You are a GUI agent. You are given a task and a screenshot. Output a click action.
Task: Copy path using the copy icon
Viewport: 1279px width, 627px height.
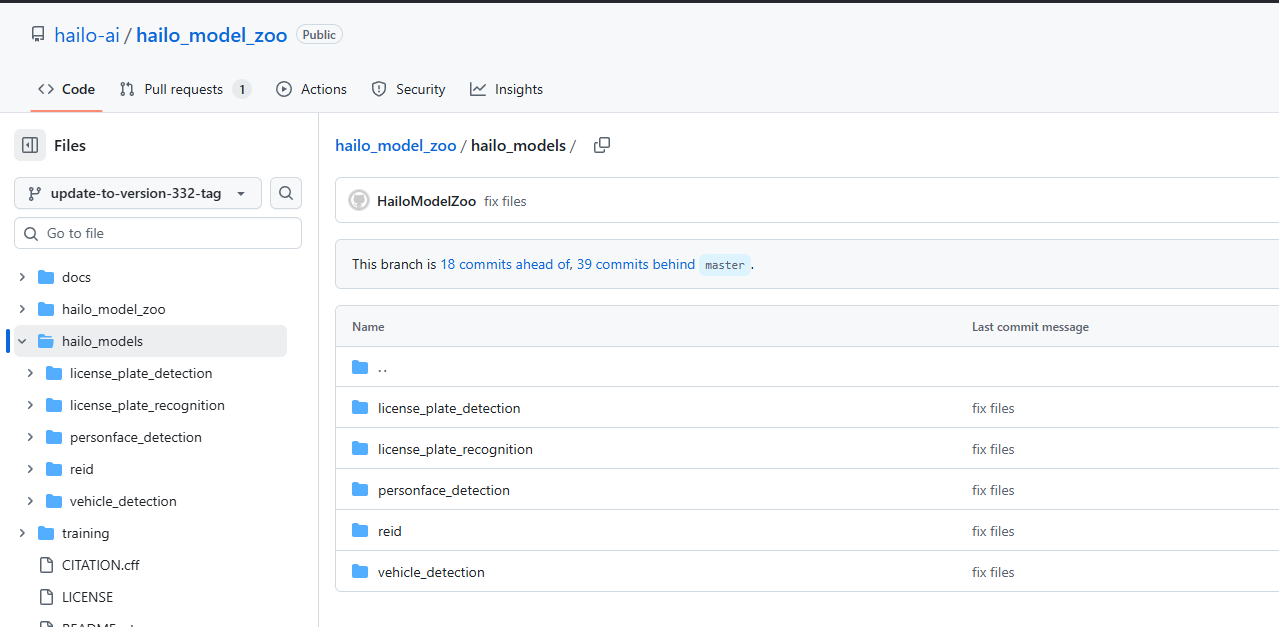pyautogui.click(x=601, y=145)
